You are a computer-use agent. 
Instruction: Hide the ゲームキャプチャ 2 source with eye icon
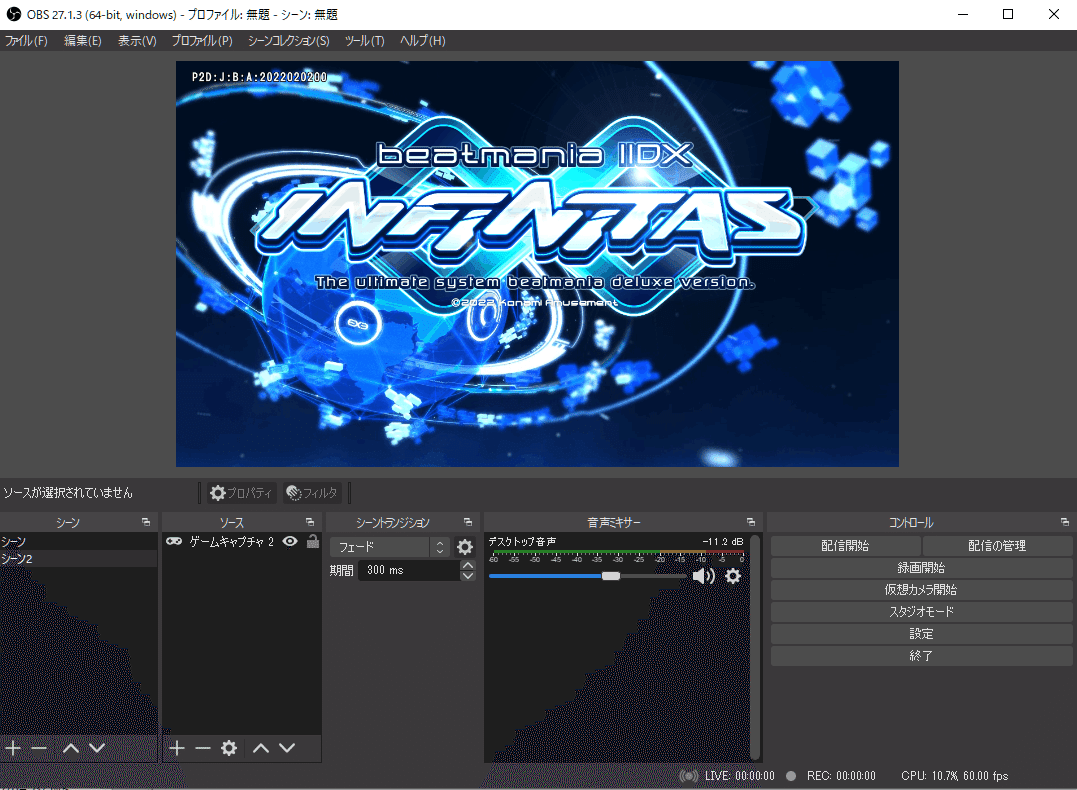point(291,541)
